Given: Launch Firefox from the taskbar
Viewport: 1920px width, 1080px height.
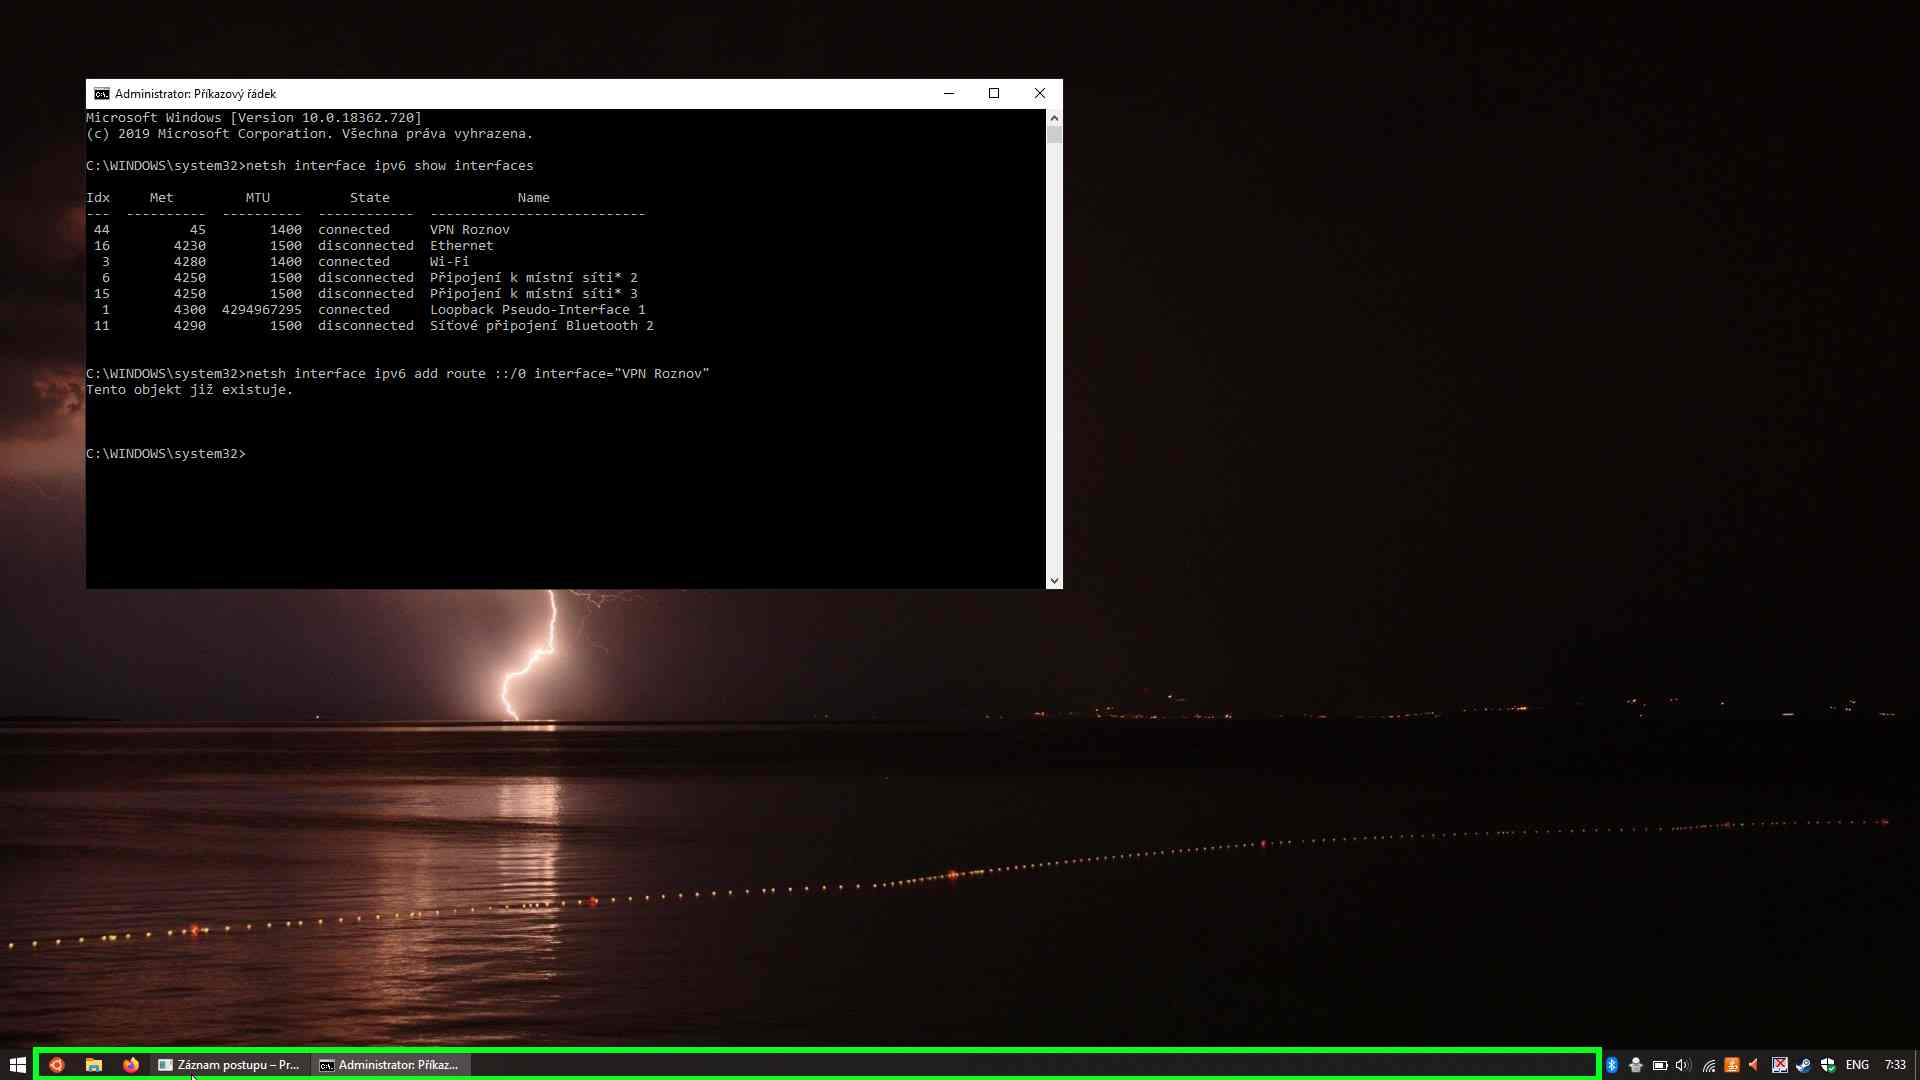Looking at the screenshot, I should (131, 1064).
